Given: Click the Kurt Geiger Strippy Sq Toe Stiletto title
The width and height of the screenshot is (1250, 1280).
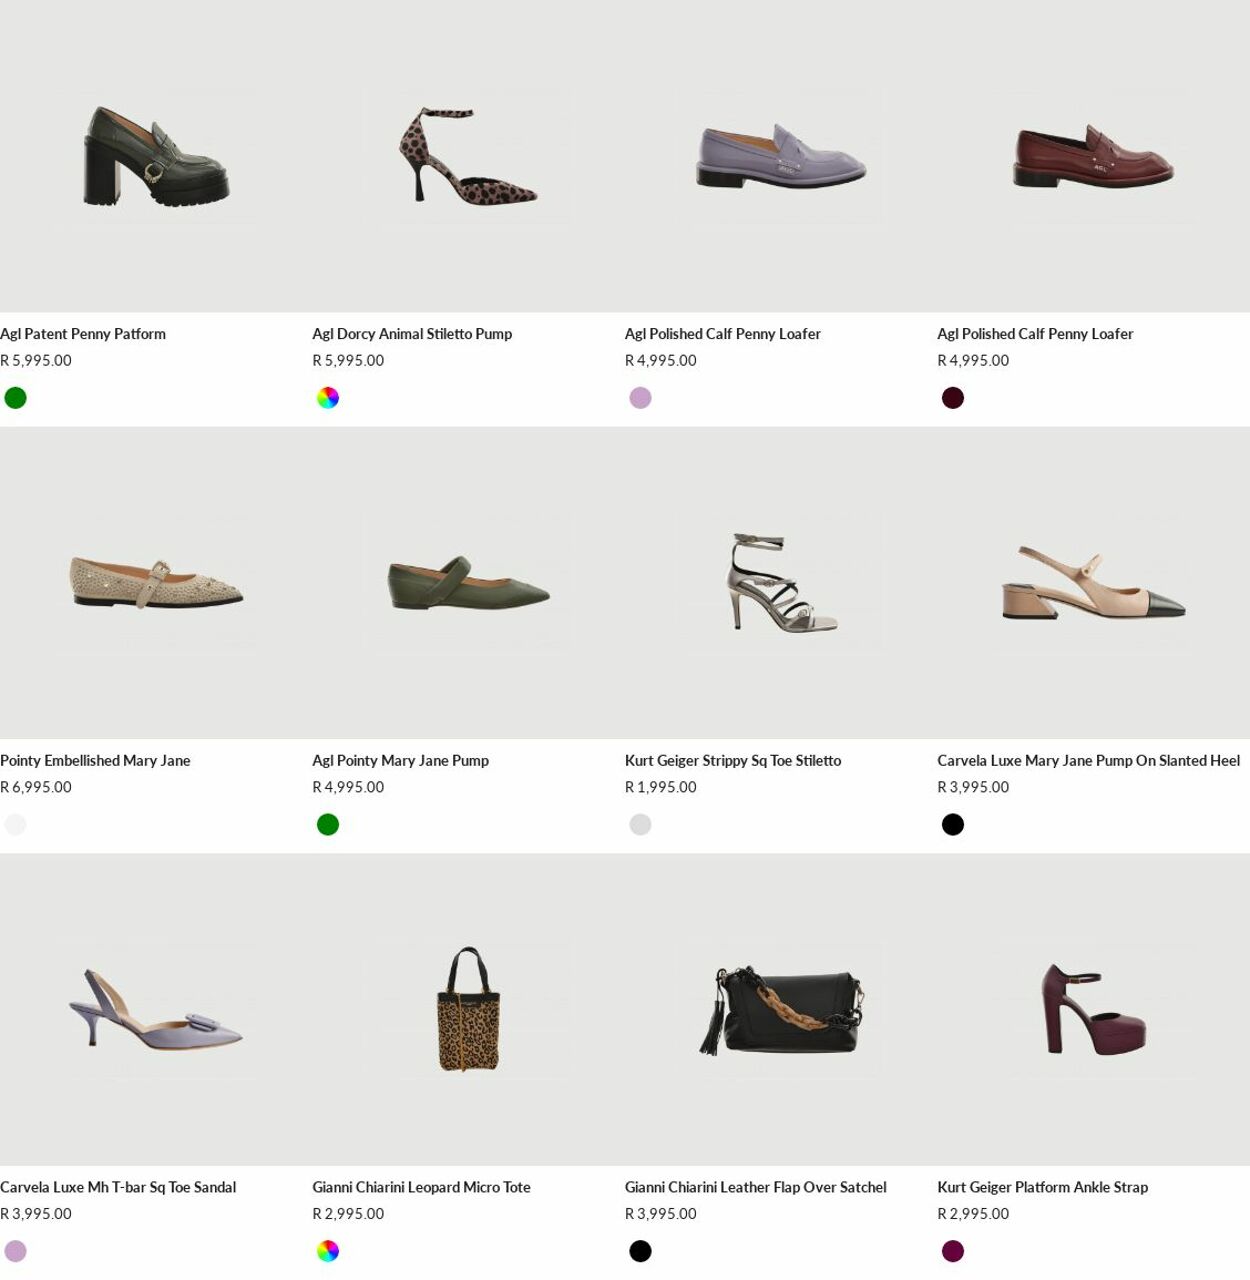Looking at the screenshot, I should coord(733,761).
